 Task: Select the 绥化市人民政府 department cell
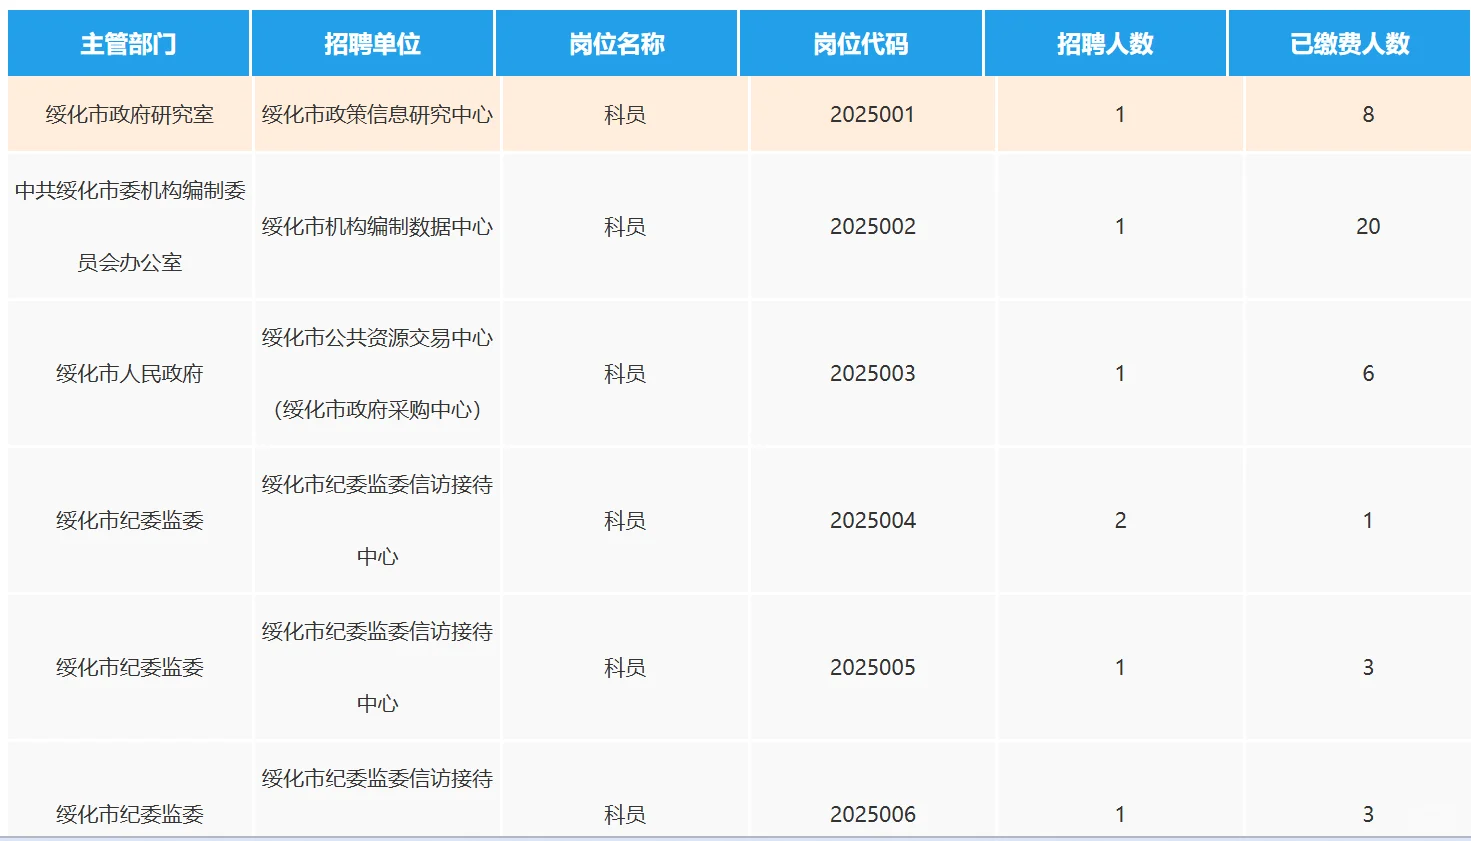click(x=130, y=374)
